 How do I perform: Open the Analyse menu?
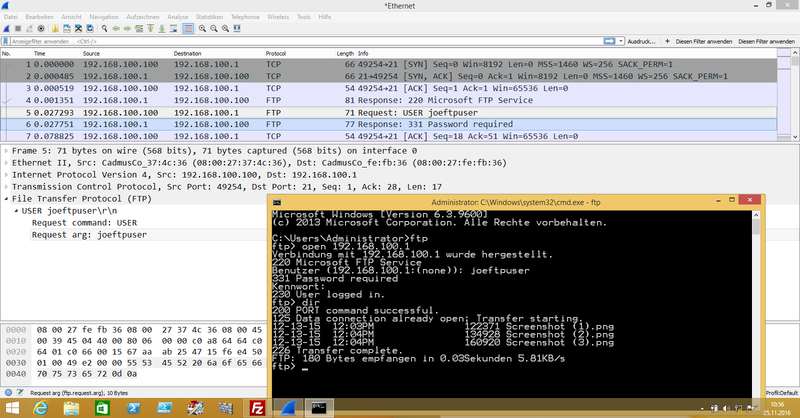178,18
